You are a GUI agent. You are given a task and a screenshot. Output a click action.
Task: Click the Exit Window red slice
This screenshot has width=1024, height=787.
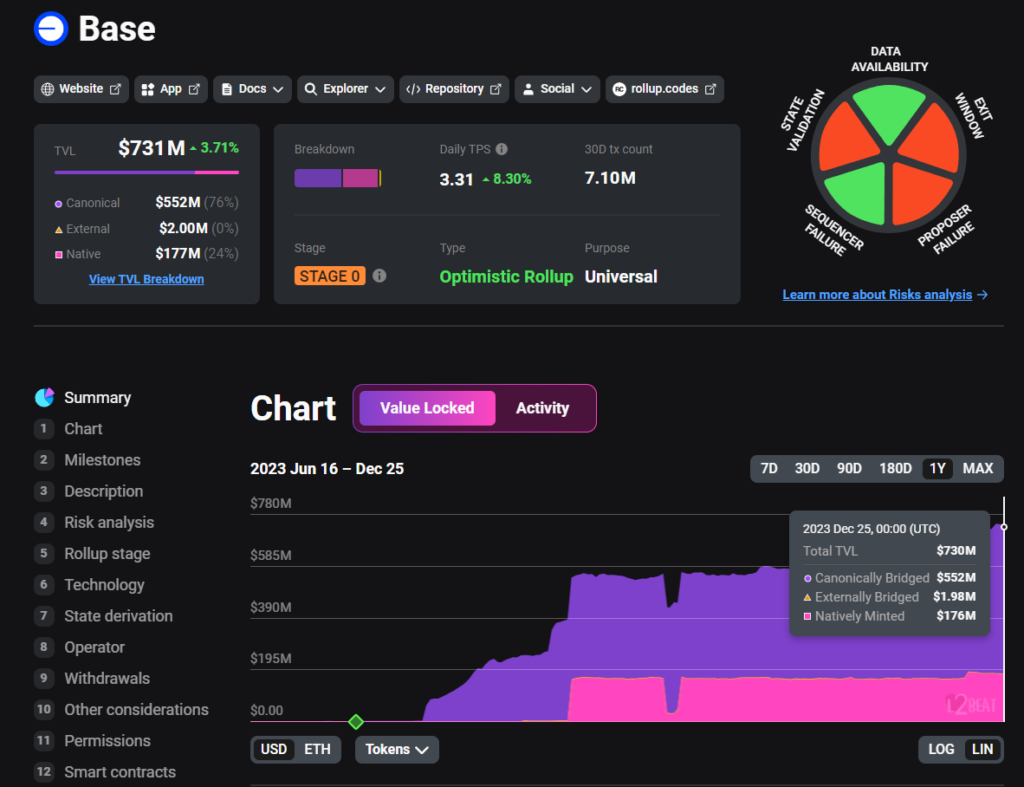(x=931, y=138)
